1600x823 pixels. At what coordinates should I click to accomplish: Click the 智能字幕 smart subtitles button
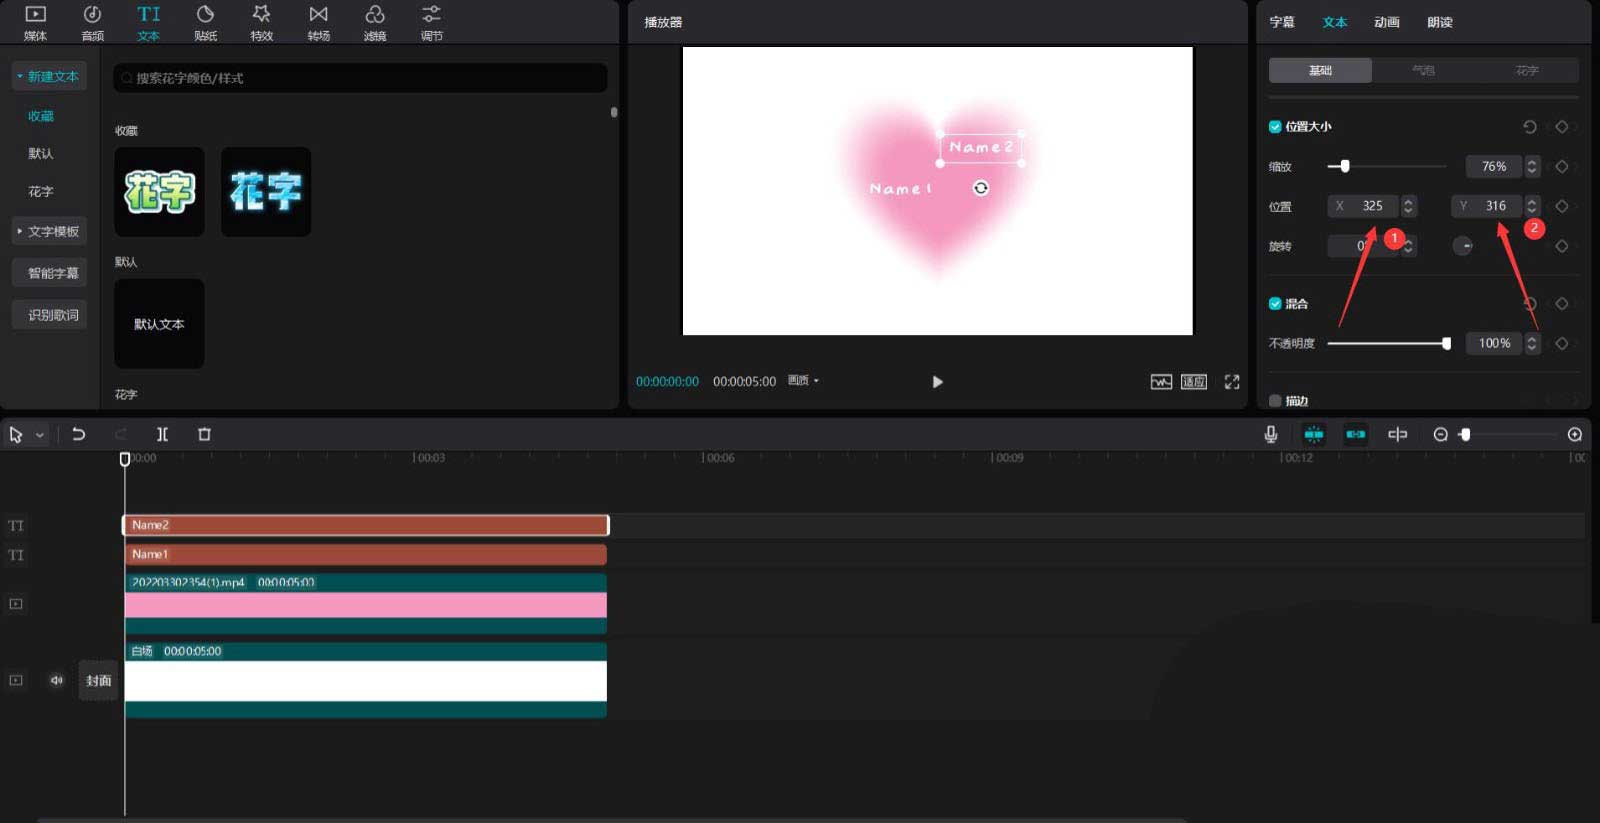click(52, 274)
